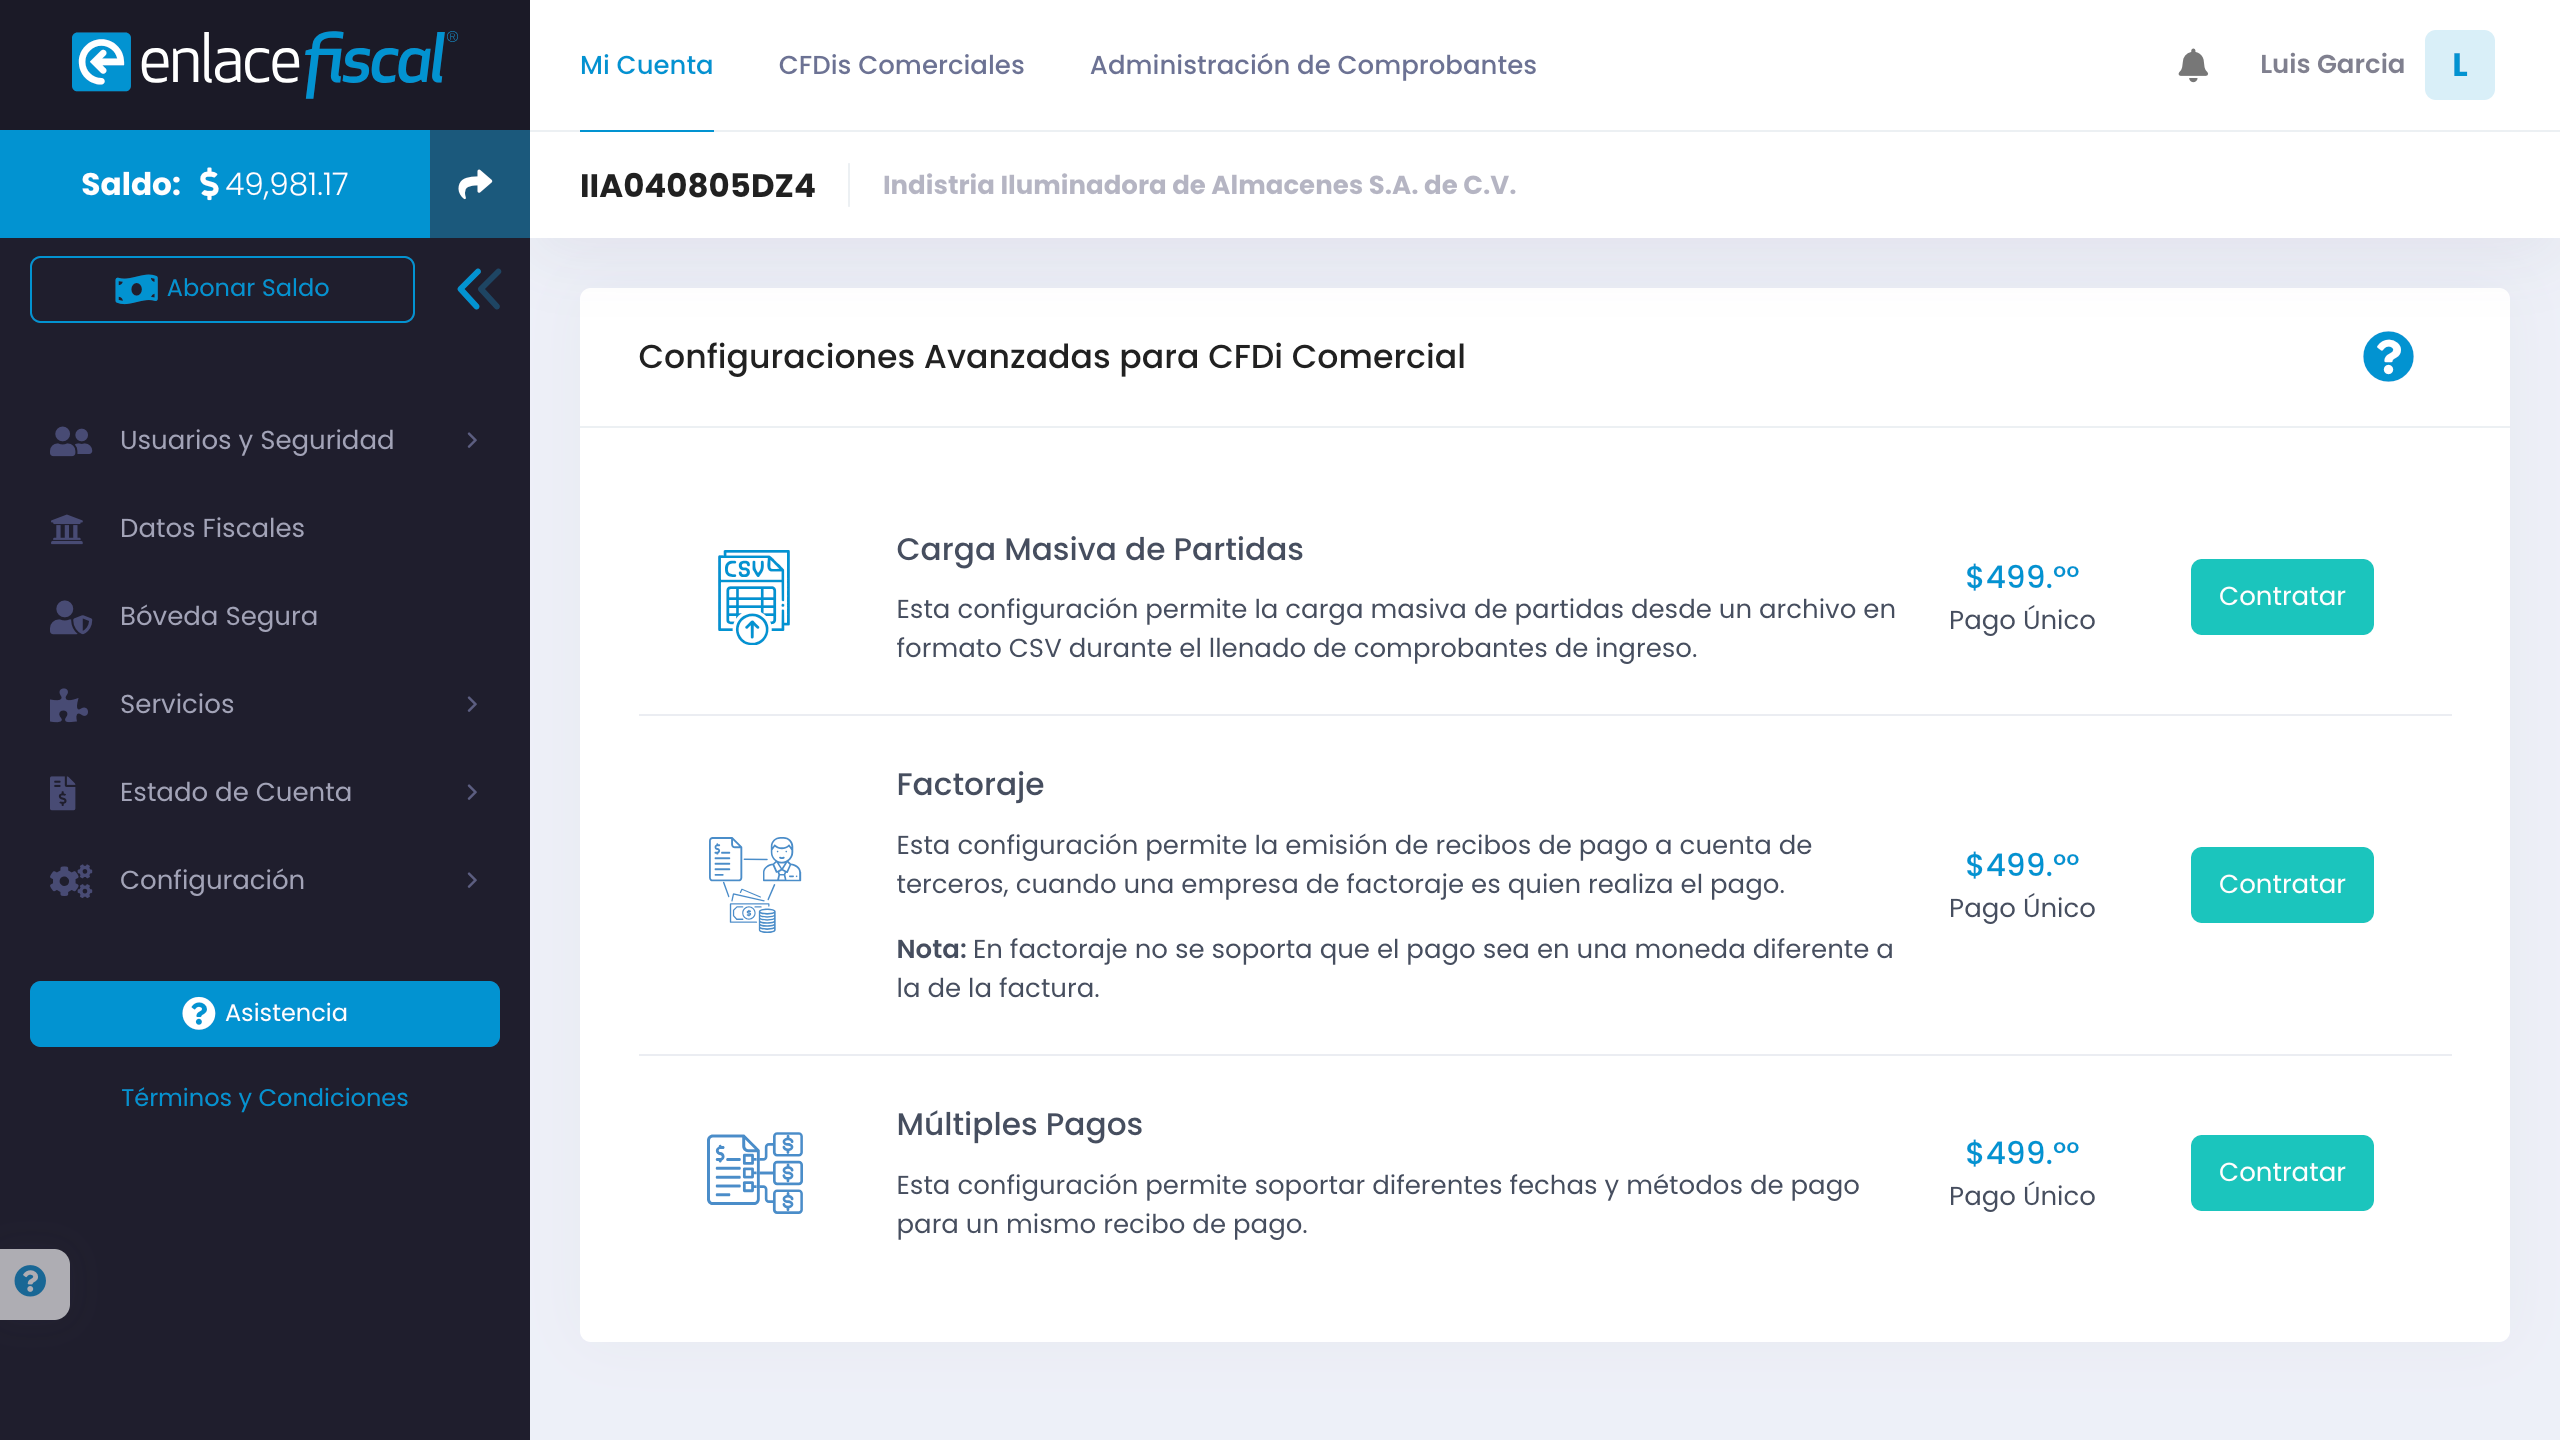Open Términos y Condiciones link

pyautogui.click(x=264, y=1097)
